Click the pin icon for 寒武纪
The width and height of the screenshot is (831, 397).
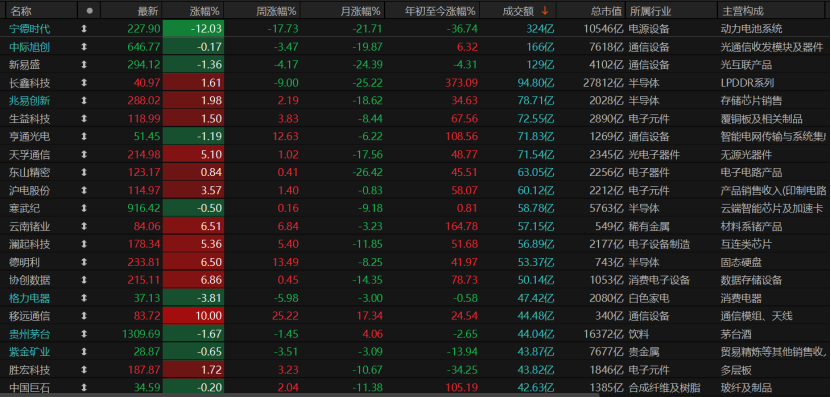[x=84, y=208]
